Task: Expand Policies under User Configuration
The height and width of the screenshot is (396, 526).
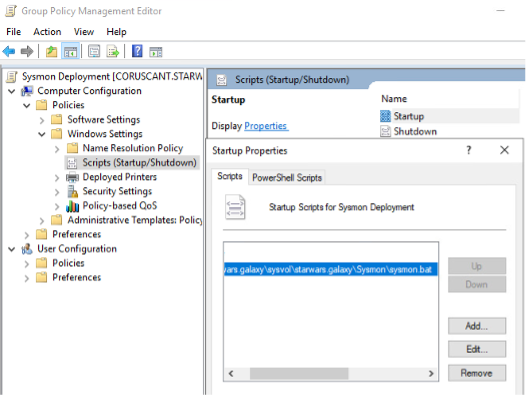Action: 27,264
